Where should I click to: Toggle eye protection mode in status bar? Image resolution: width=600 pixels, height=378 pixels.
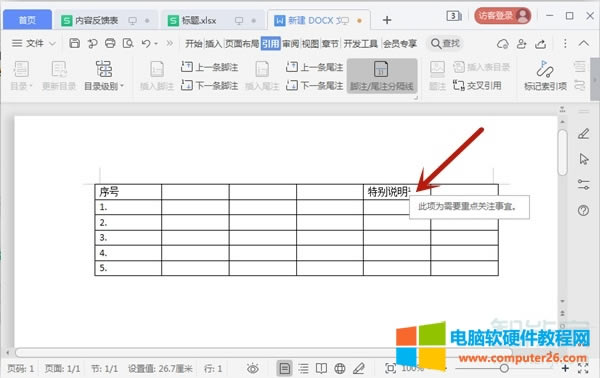pos(253,368)
